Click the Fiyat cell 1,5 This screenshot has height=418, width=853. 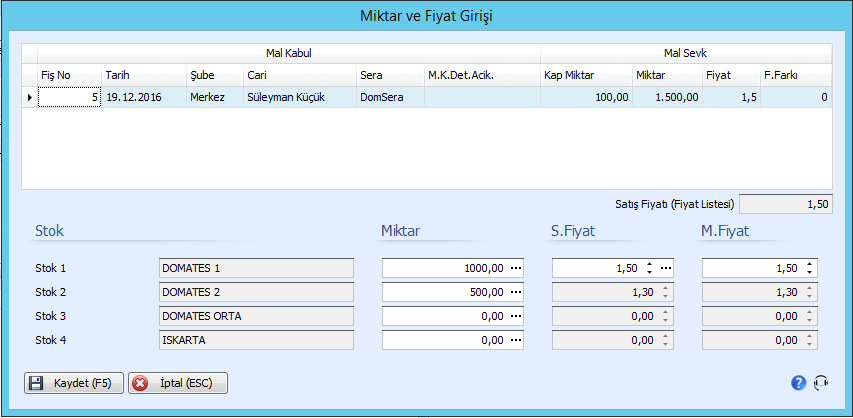731,97
